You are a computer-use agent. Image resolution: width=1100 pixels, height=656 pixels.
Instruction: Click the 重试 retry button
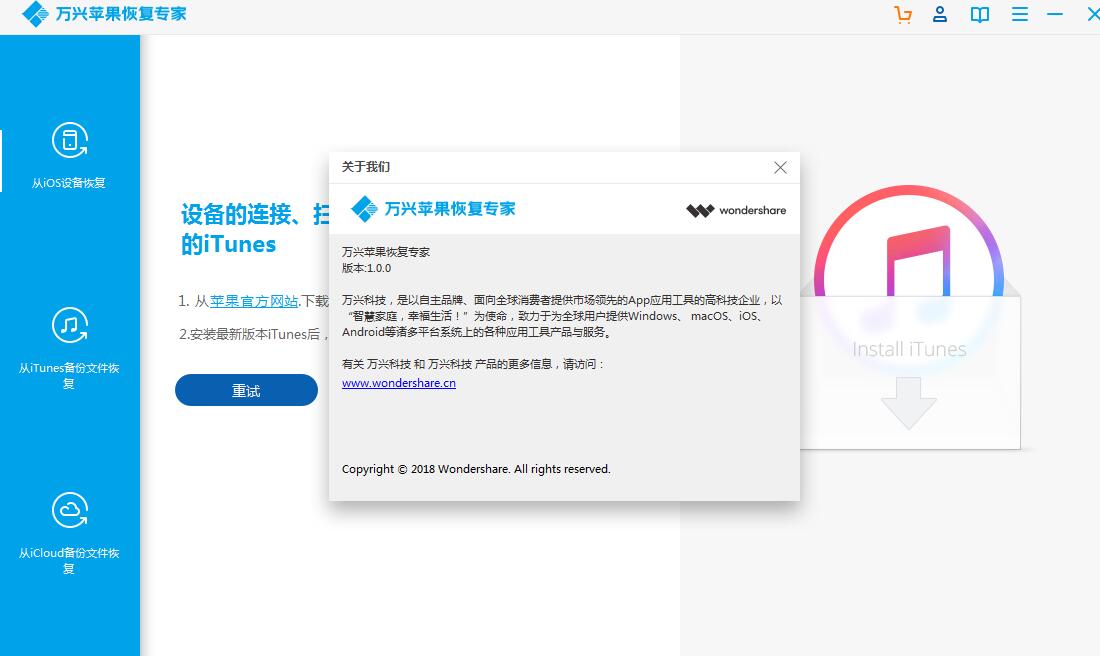point(246,390)
